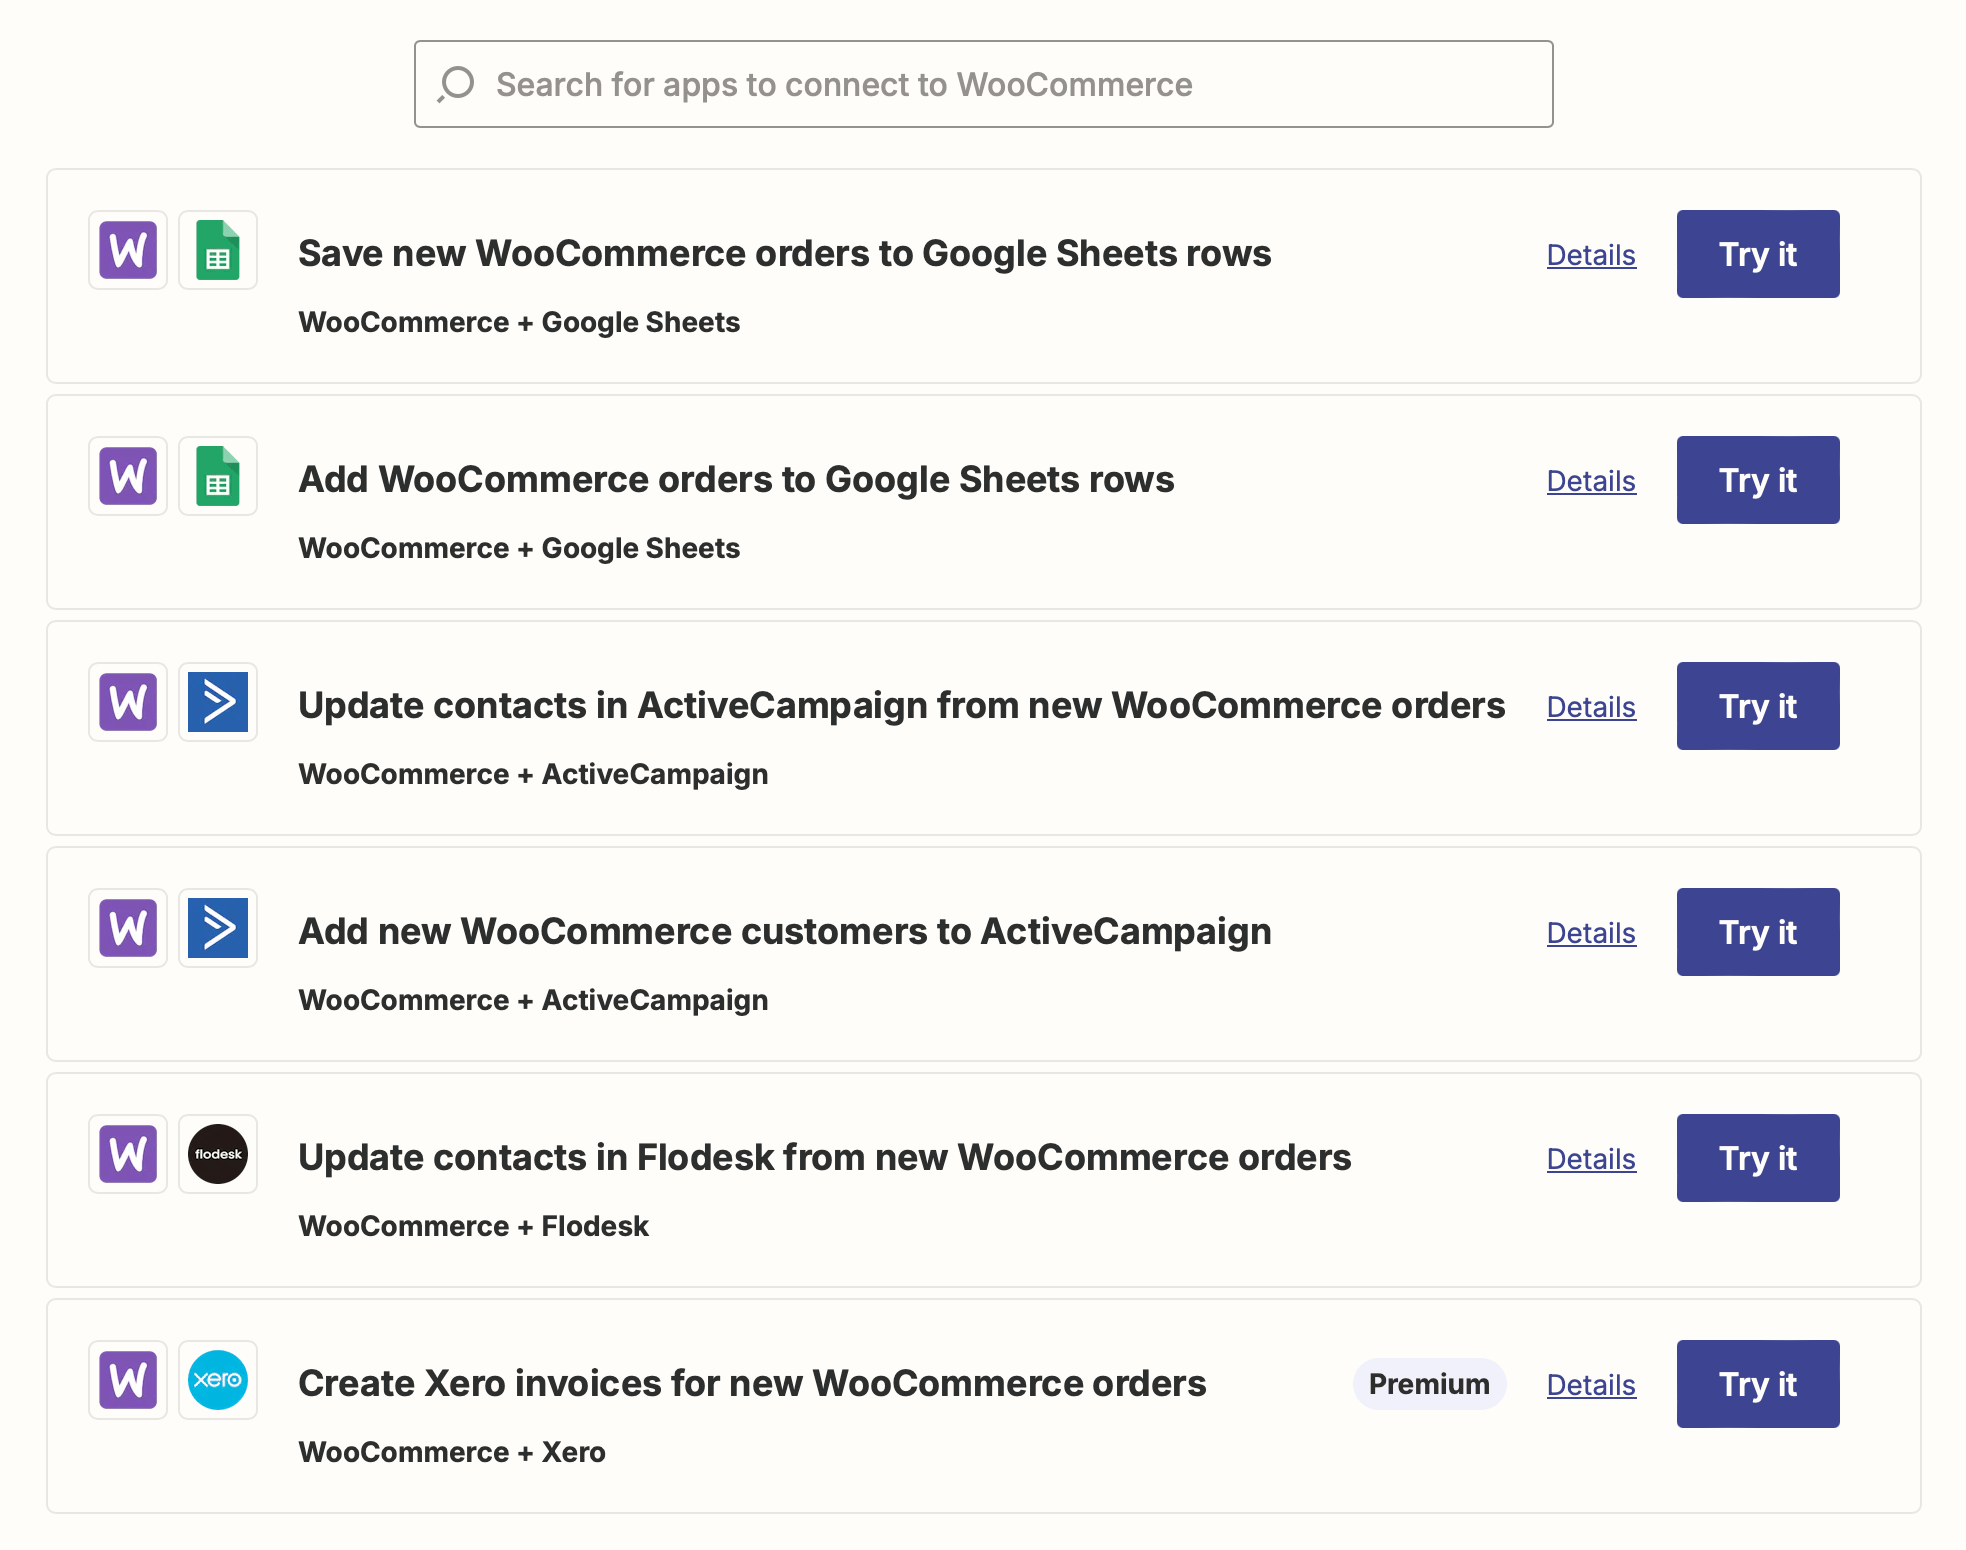Open Update contacts in Flodesk title

(824, 1157)
